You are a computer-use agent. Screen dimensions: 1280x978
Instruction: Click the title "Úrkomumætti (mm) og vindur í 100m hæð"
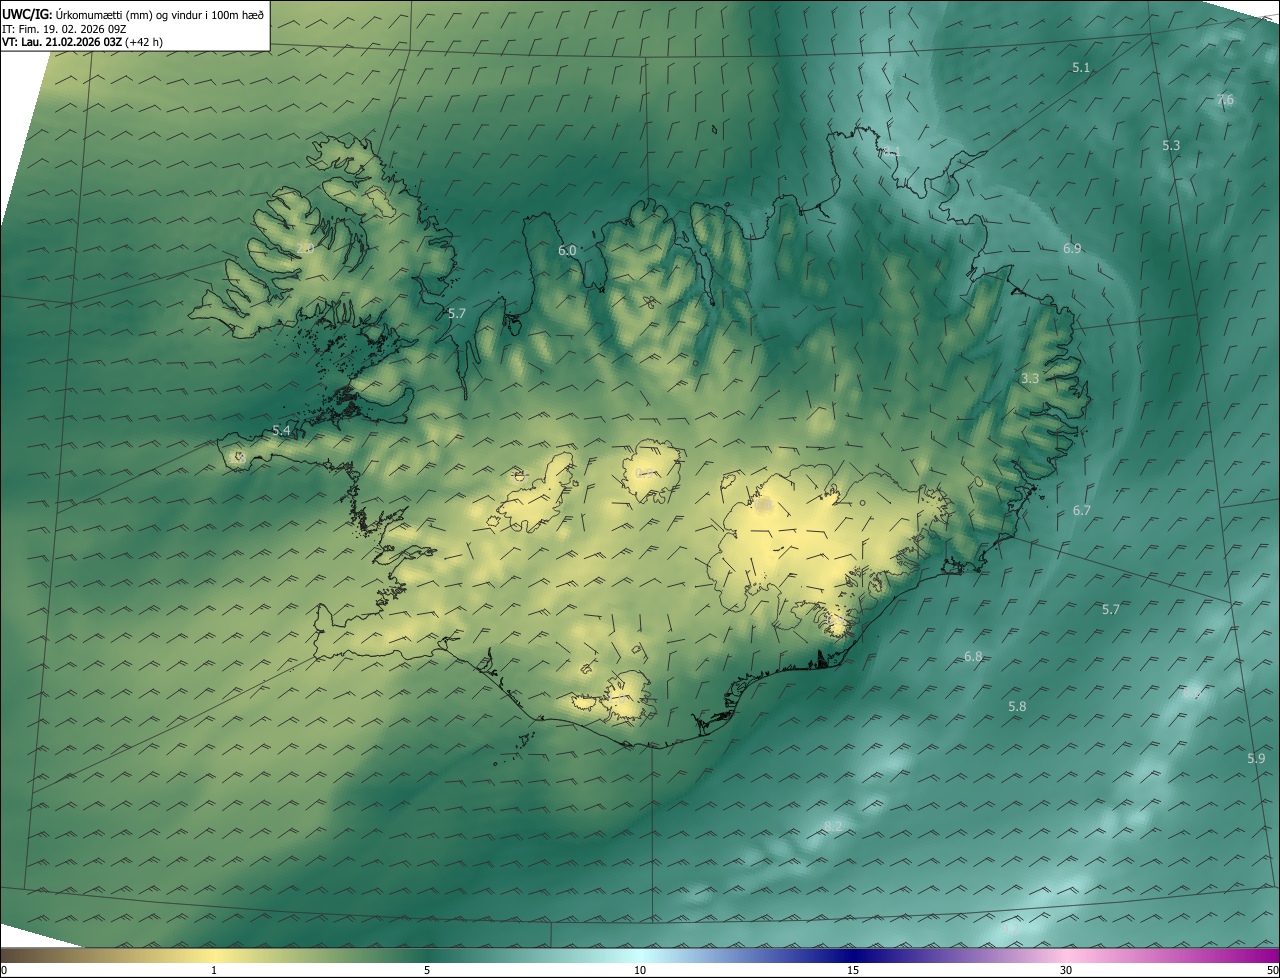[158, 14]
